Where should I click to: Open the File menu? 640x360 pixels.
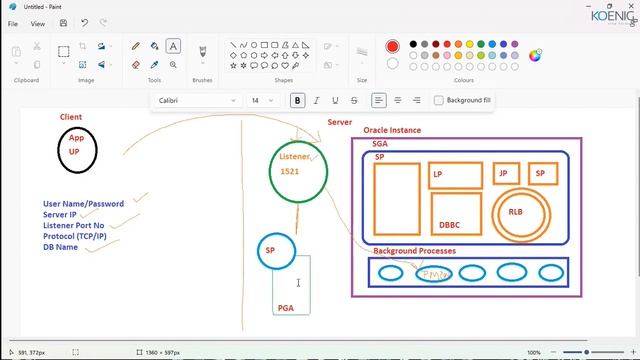click(x=13, y=24)
